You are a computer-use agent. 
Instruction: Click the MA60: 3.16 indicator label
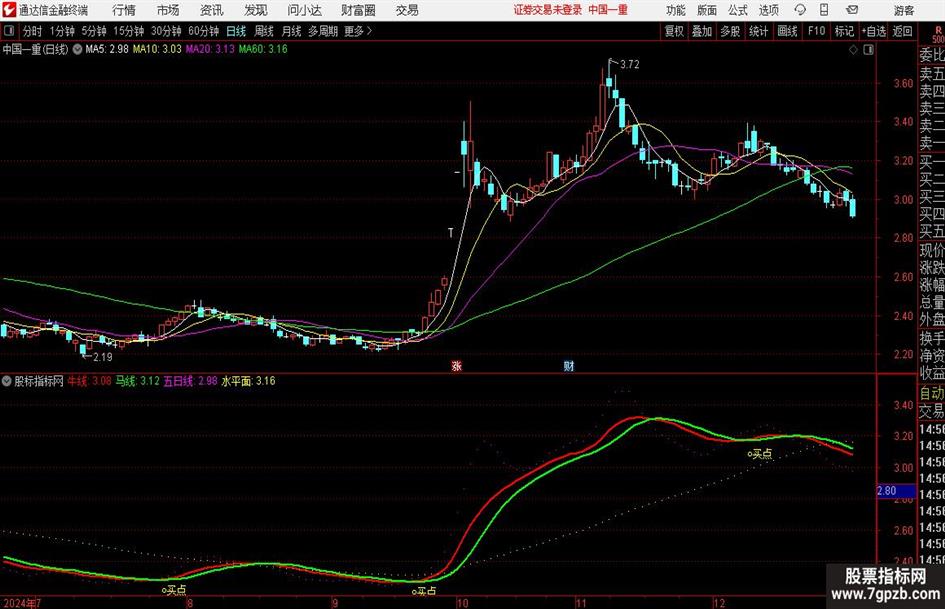click(263, 49)
